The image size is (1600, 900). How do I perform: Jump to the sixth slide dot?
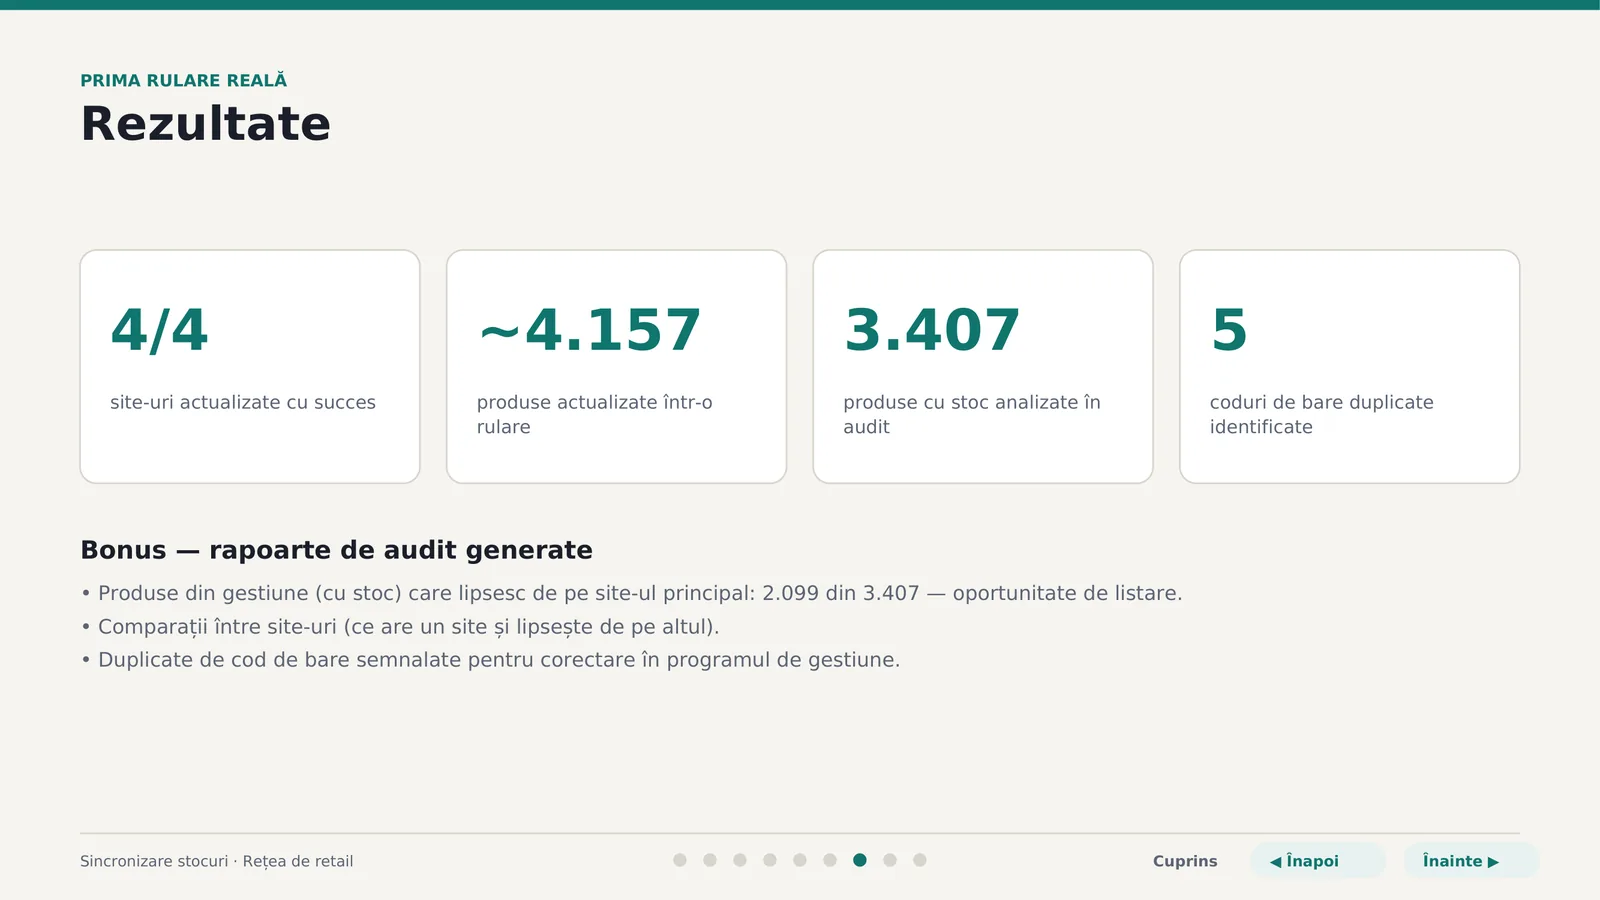coord(830,860)
